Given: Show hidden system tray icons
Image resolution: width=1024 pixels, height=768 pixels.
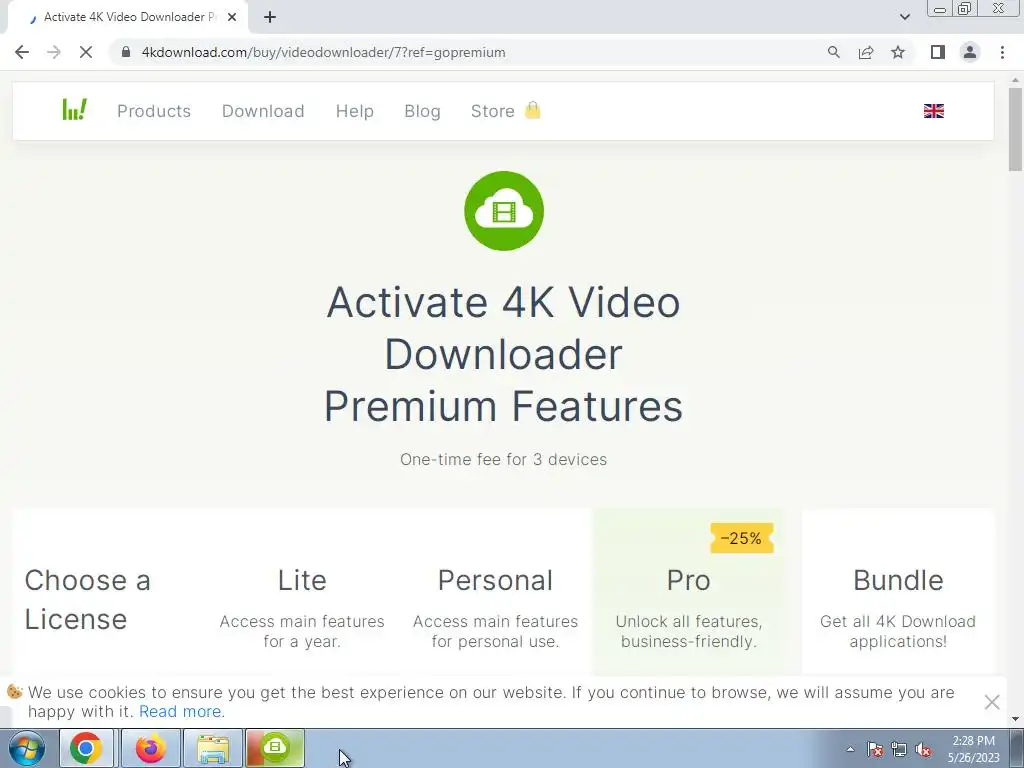Looking at the screenshot, I should point(850,749).
